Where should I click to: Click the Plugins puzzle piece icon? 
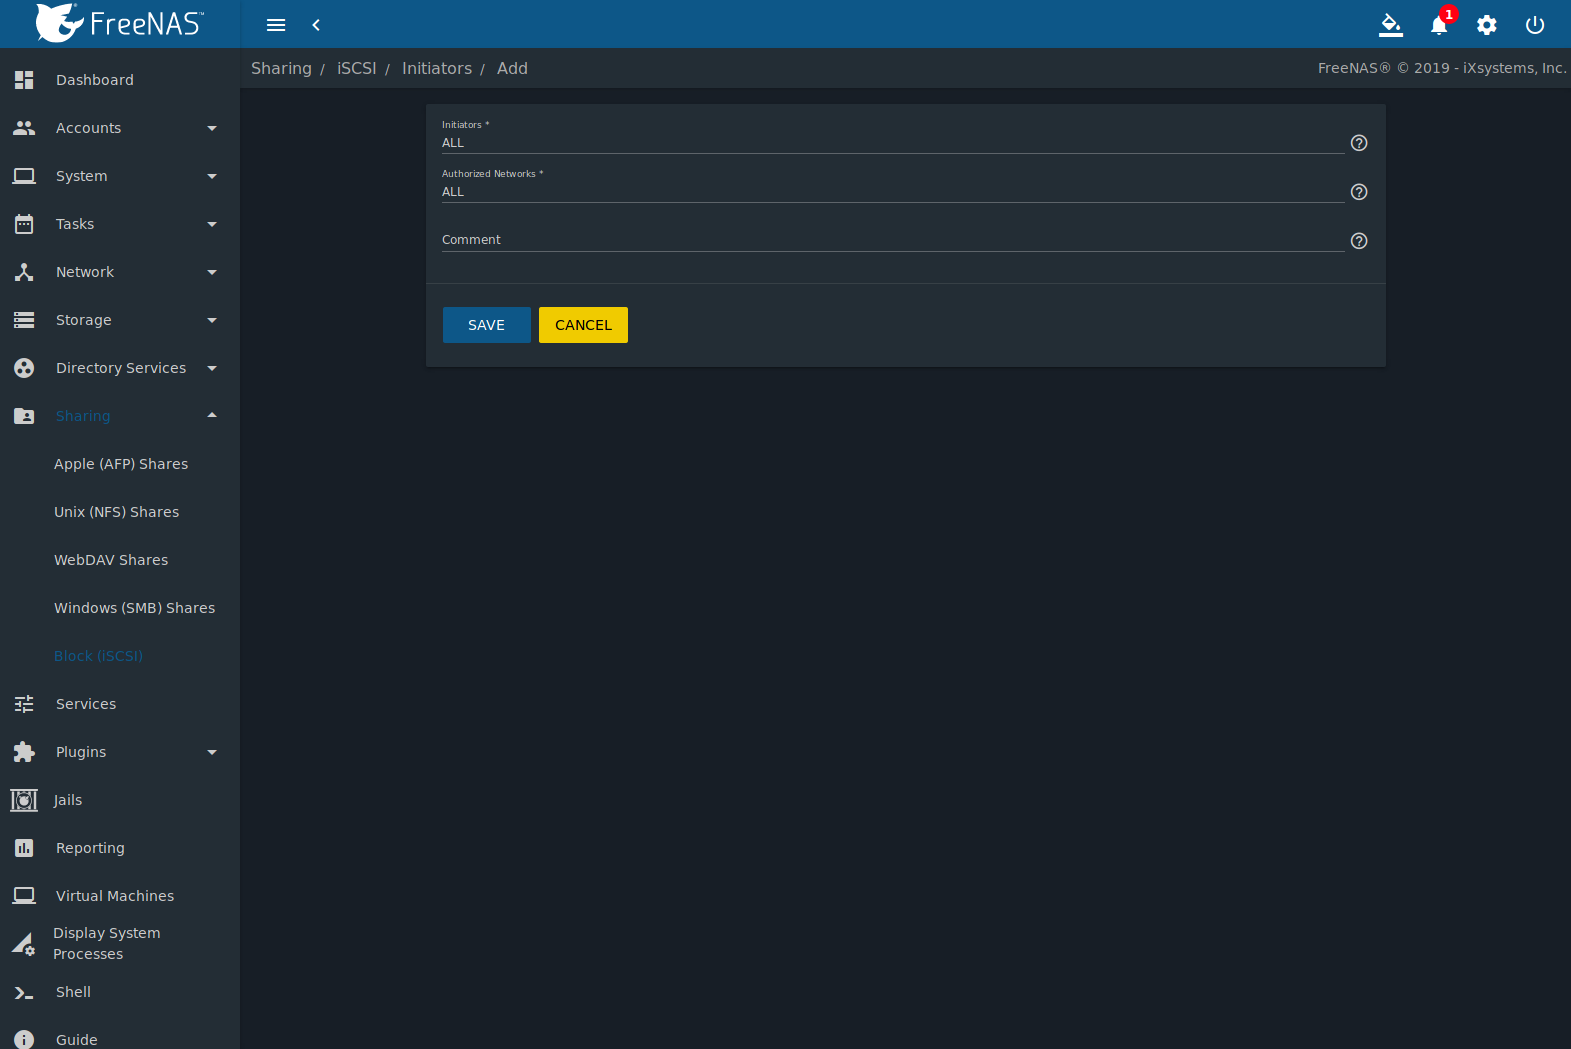coord(24,752)
